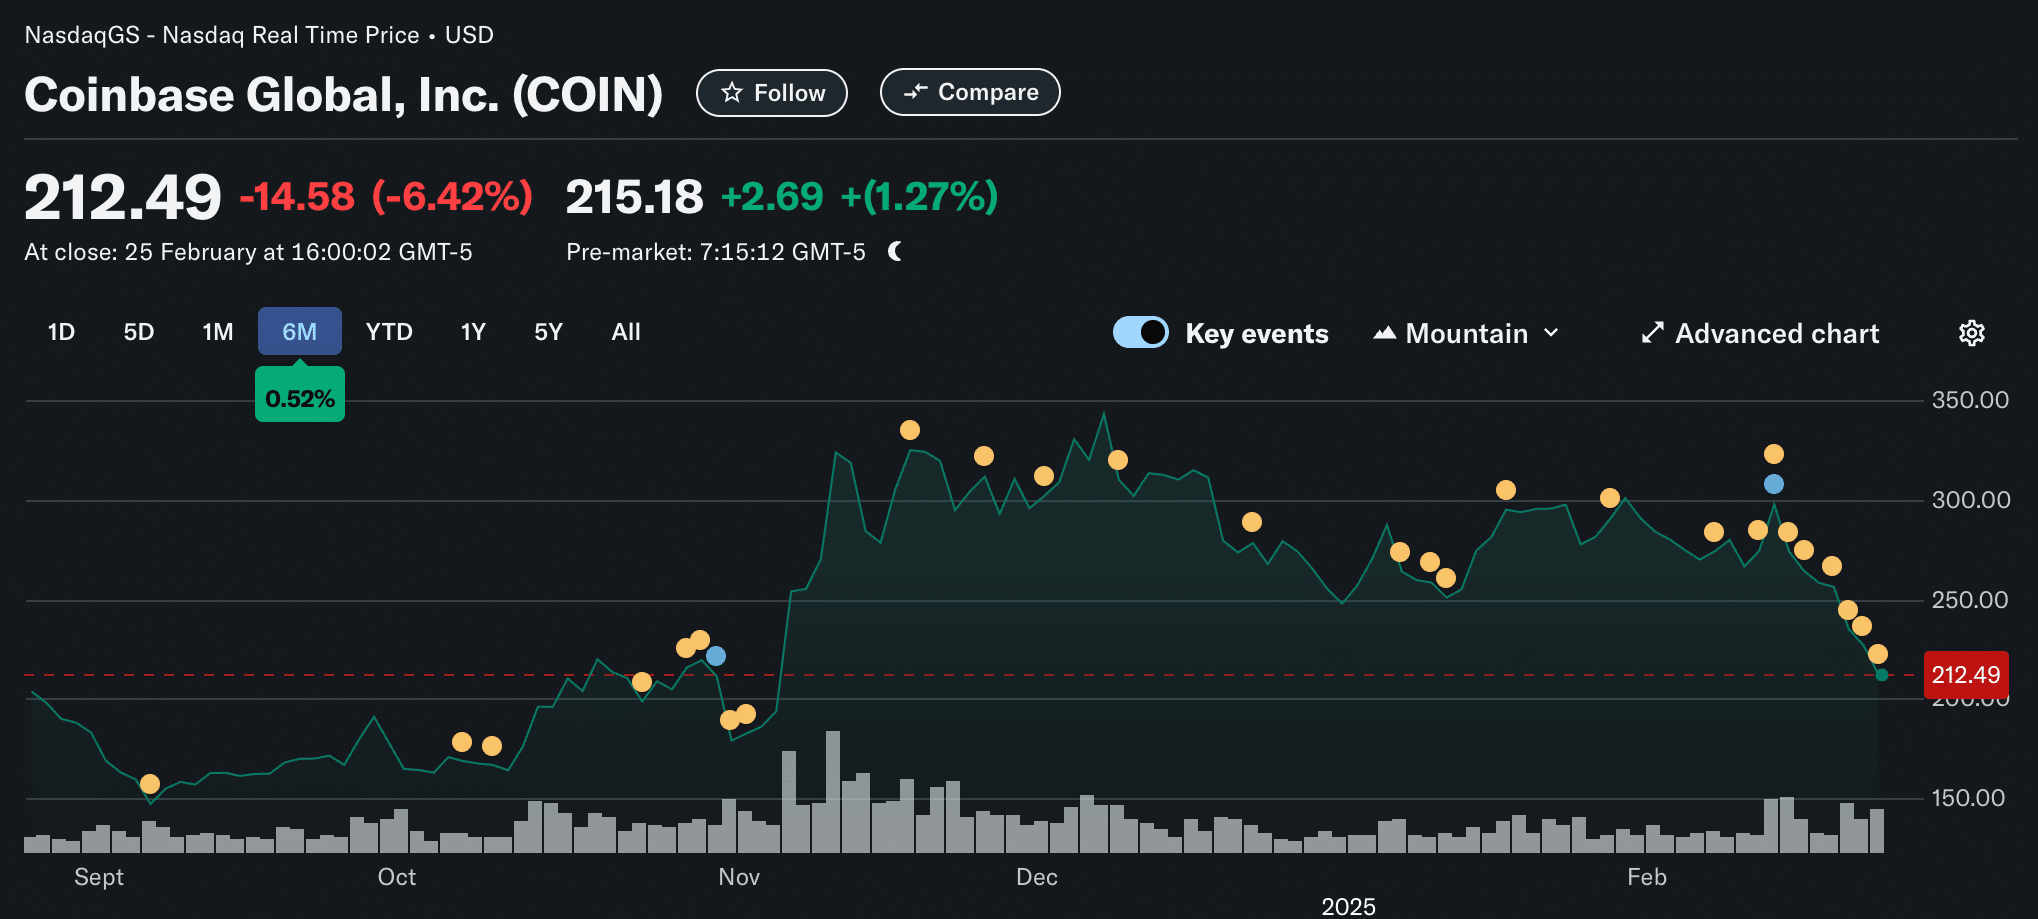Click the Oct label on time axis

coord(397,877)
